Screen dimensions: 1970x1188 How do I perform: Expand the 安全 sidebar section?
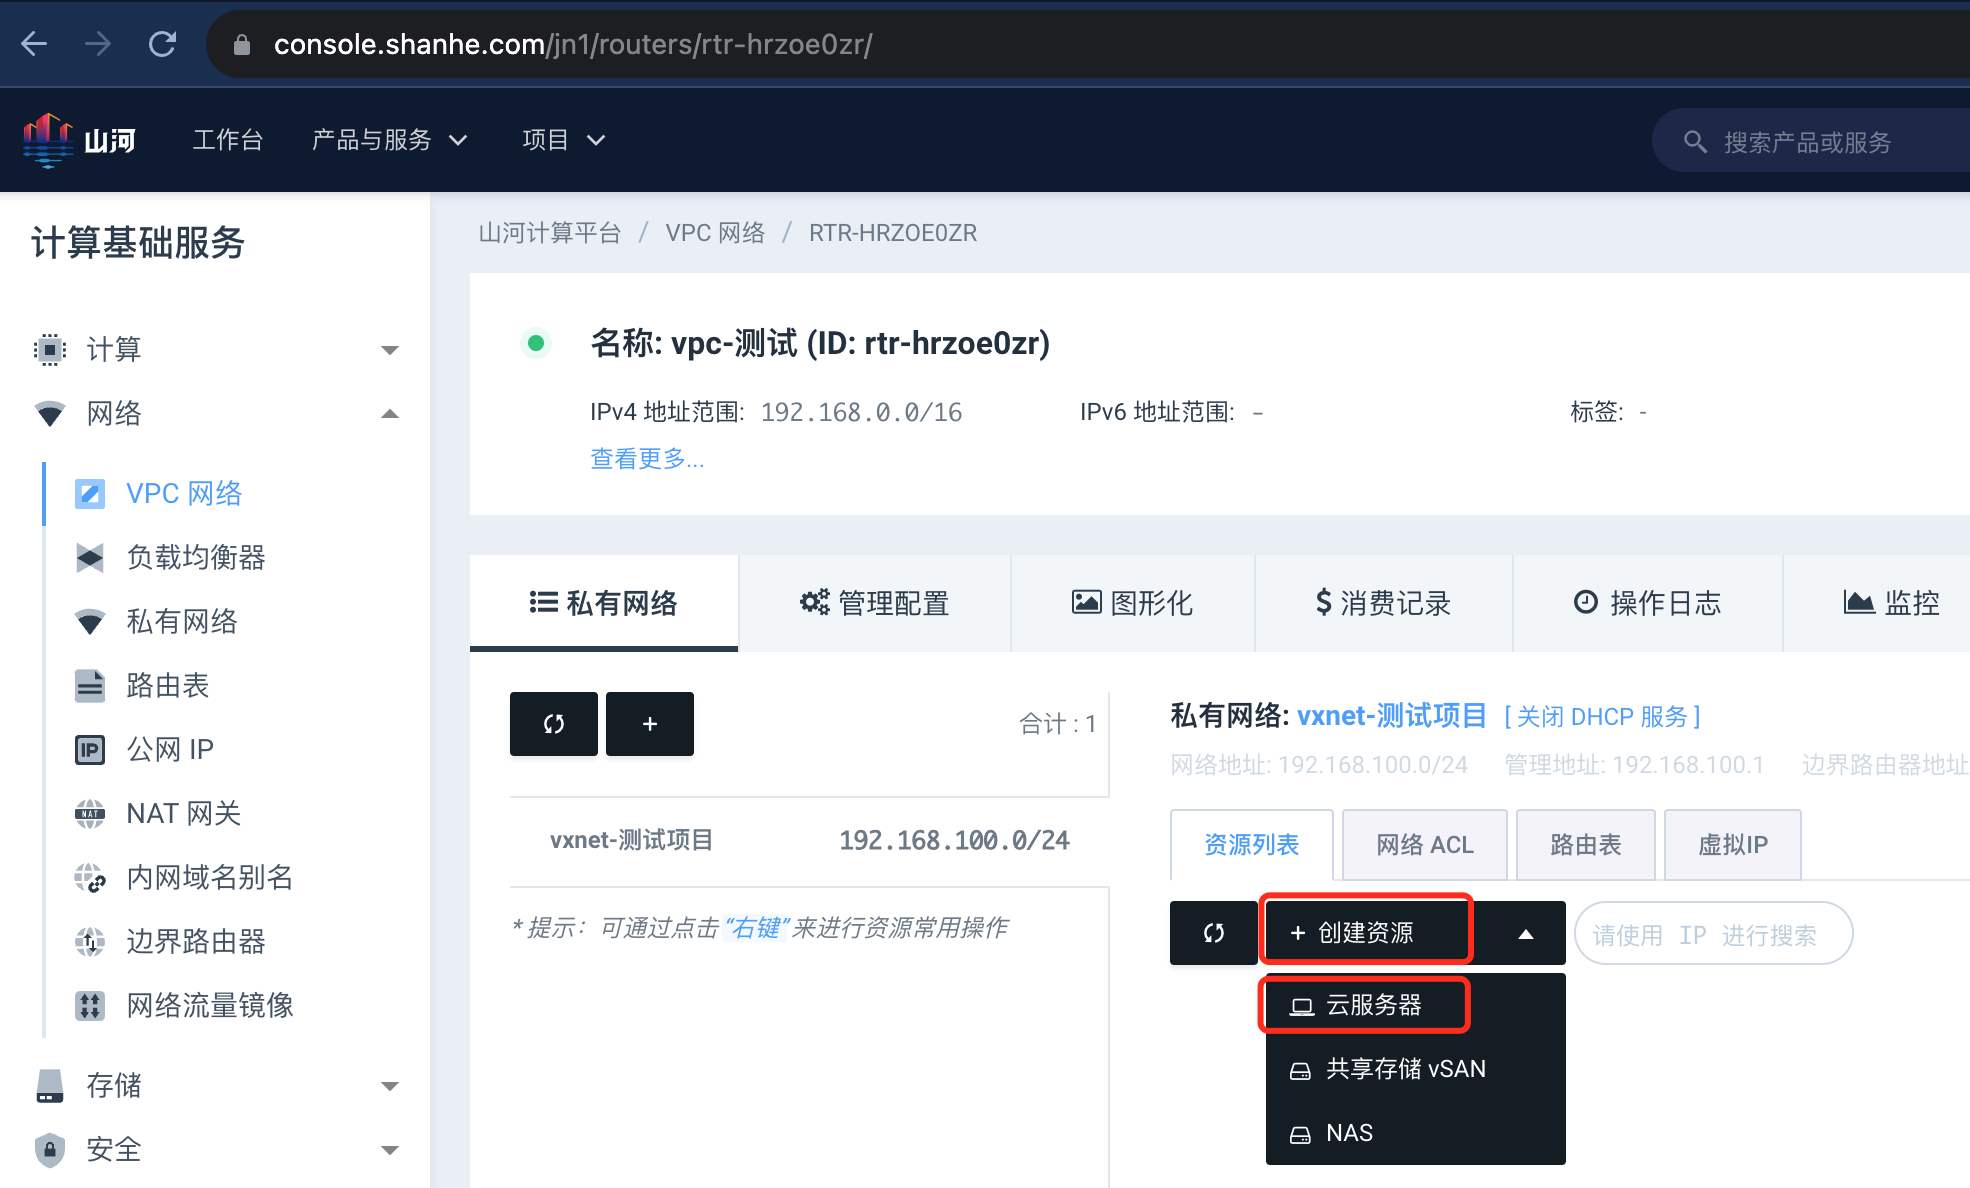[390, 1150]
